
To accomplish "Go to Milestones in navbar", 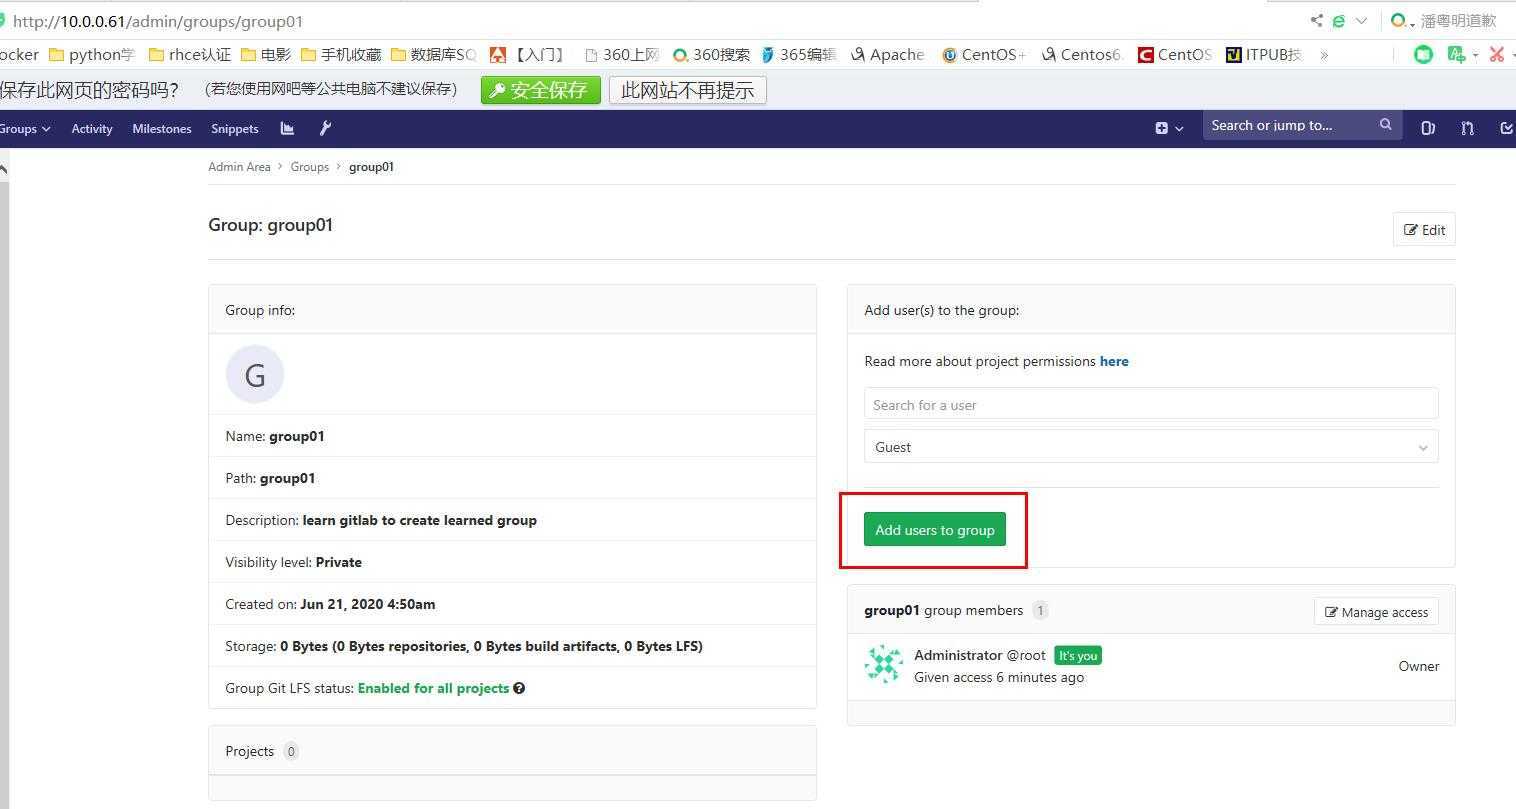I will tap(162, 128).
